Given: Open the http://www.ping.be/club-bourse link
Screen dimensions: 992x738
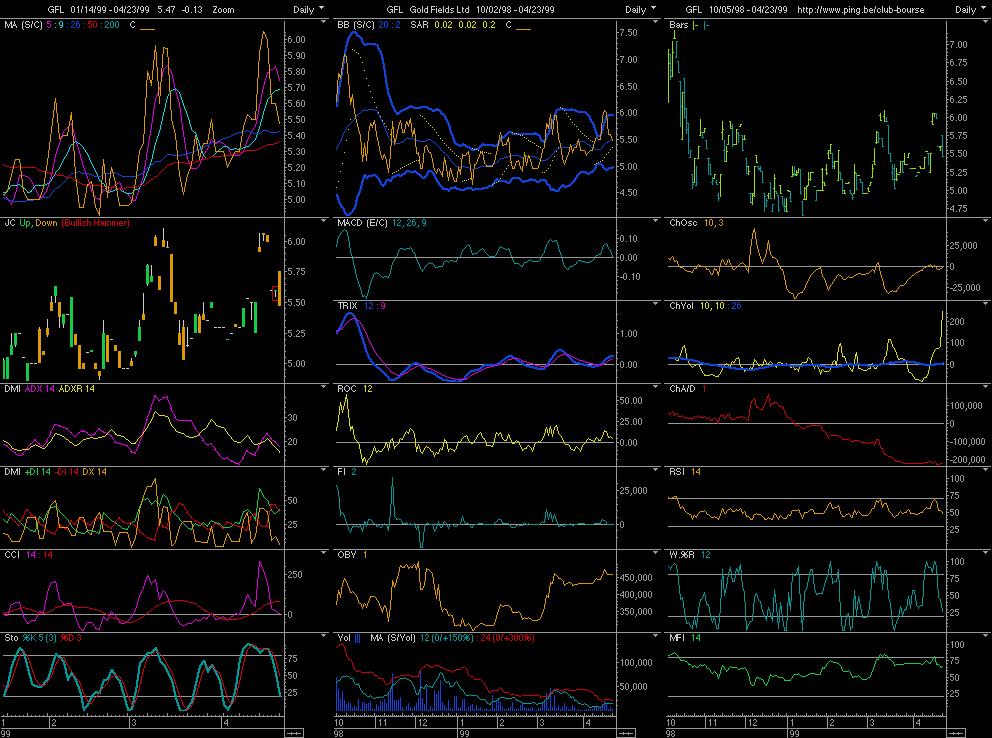Looking at the screenshot, I should pos(860,9).
